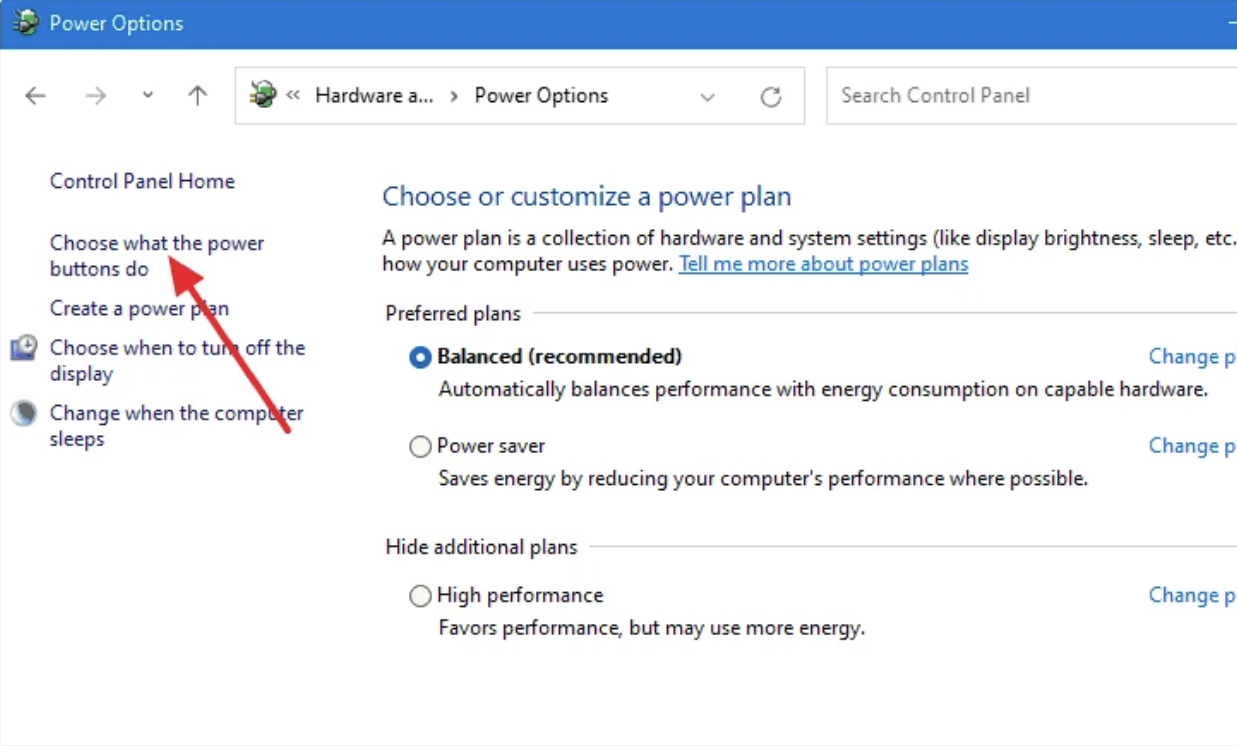Image resolution: width=1237 pixels, height=746 pixels.
Task: Open Choose what the power buttons do
Action: click(157, 256)
